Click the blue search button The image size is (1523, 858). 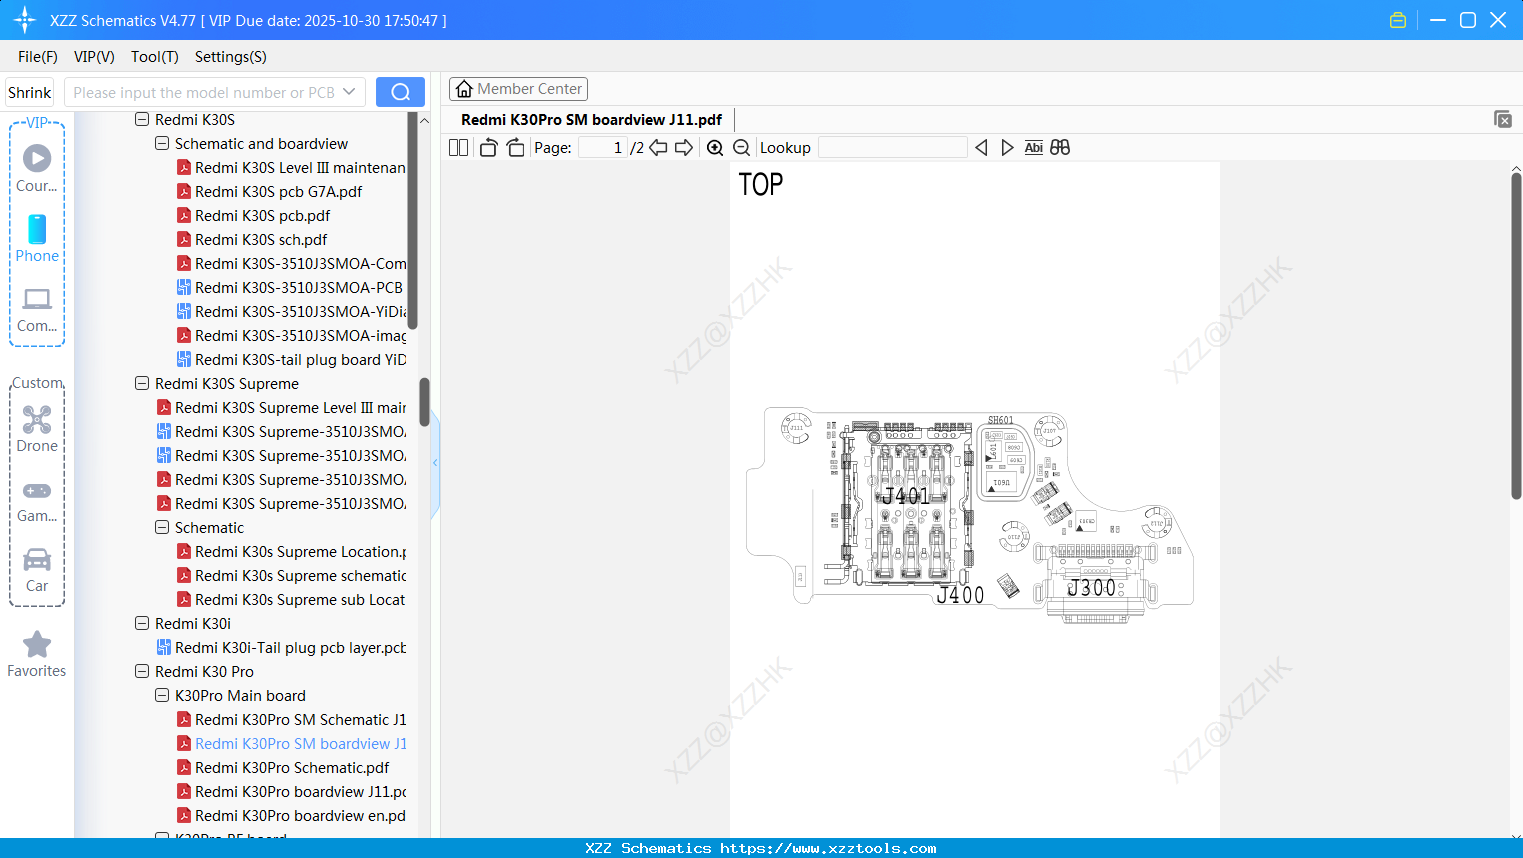coord(400,92)
